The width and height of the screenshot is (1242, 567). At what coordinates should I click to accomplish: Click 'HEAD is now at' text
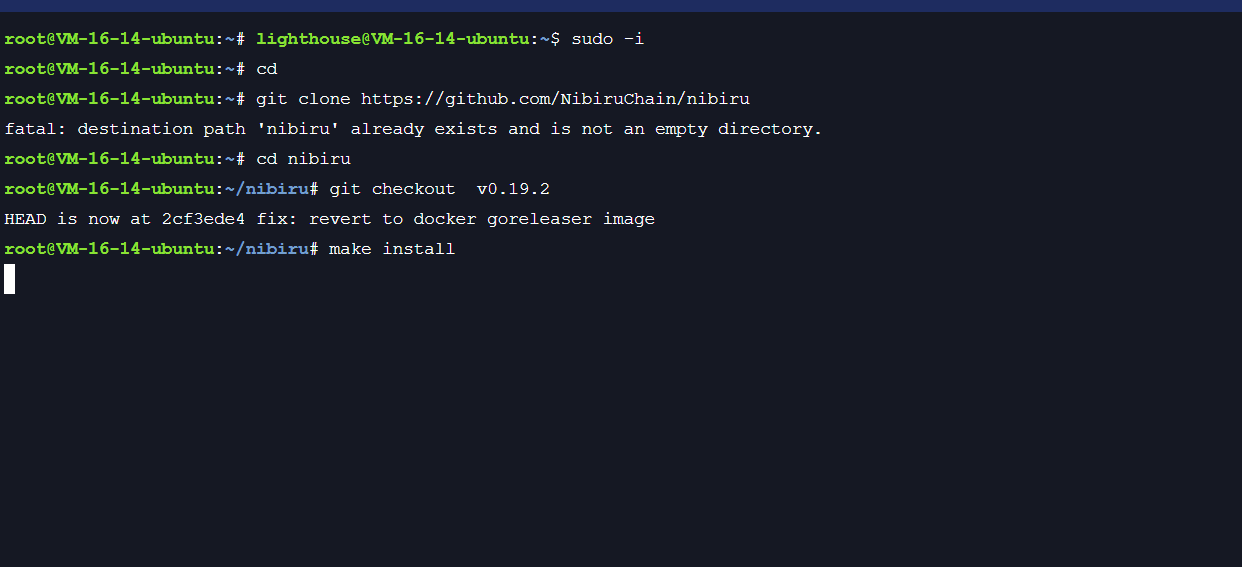(x=78, y=219)
